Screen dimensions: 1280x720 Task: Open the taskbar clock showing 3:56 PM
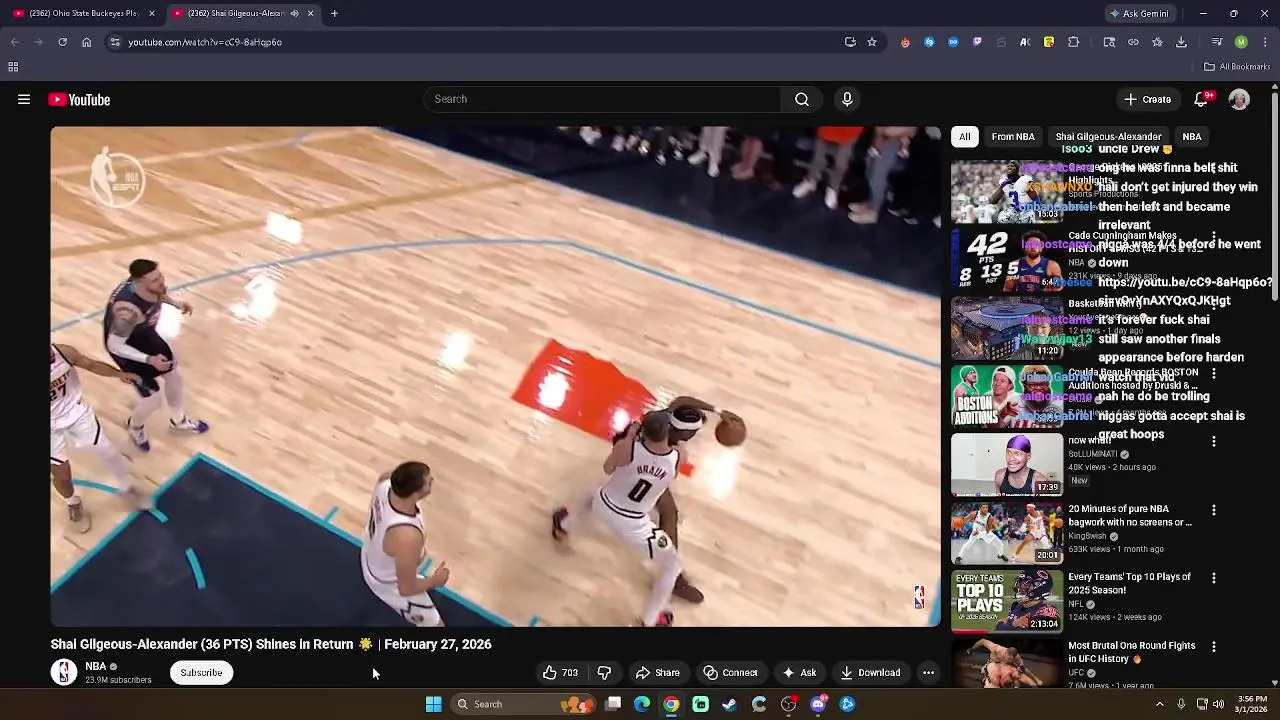coord(1252,704)
